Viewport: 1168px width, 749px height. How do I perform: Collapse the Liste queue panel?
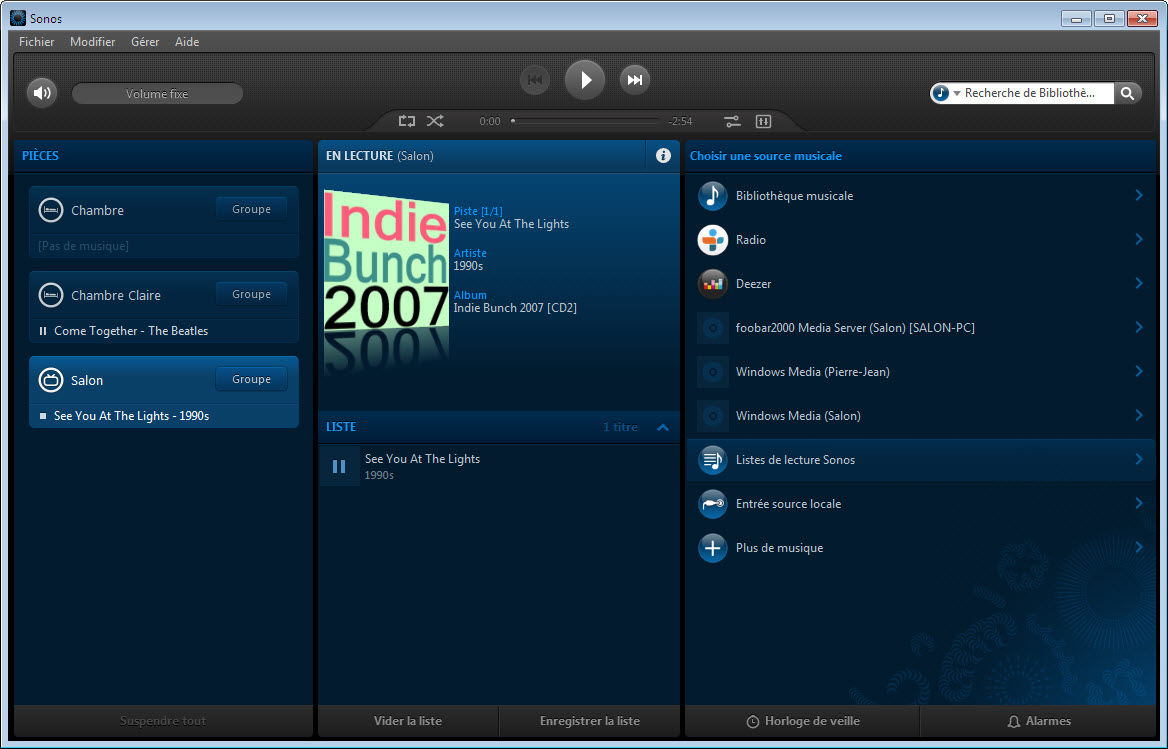click(662, 427)
